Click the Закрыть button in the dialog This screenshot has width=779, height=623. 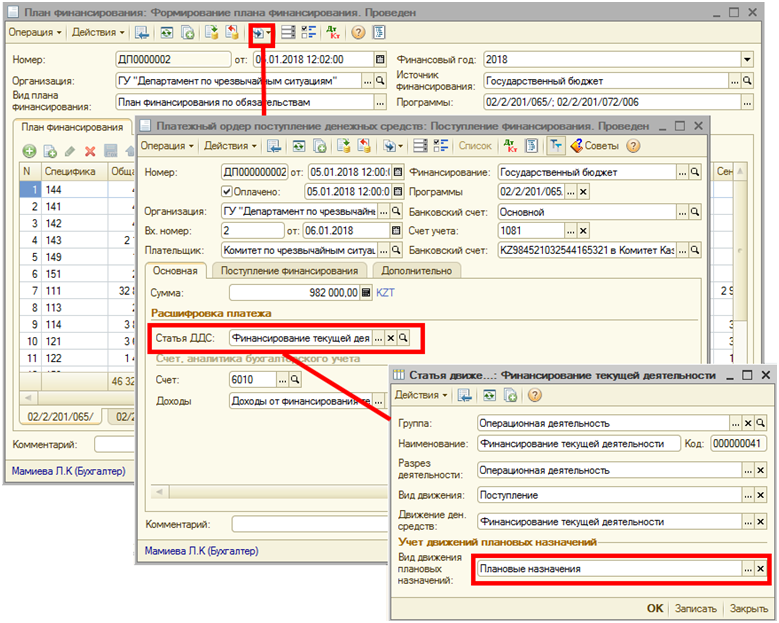748,608
